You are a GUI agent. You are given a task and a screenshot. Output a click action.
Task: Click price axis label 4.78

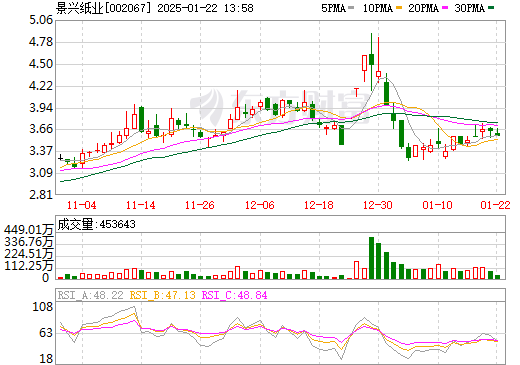tap(41, 42)
